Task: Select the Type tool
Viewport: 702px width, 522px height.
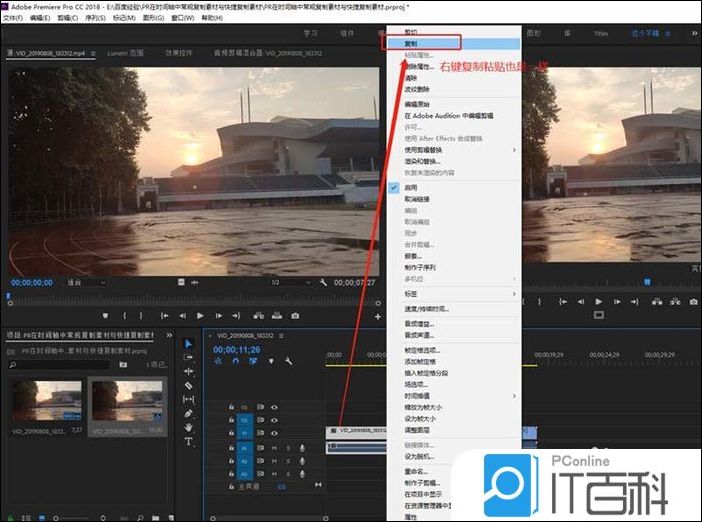Action: pos(189,441)
